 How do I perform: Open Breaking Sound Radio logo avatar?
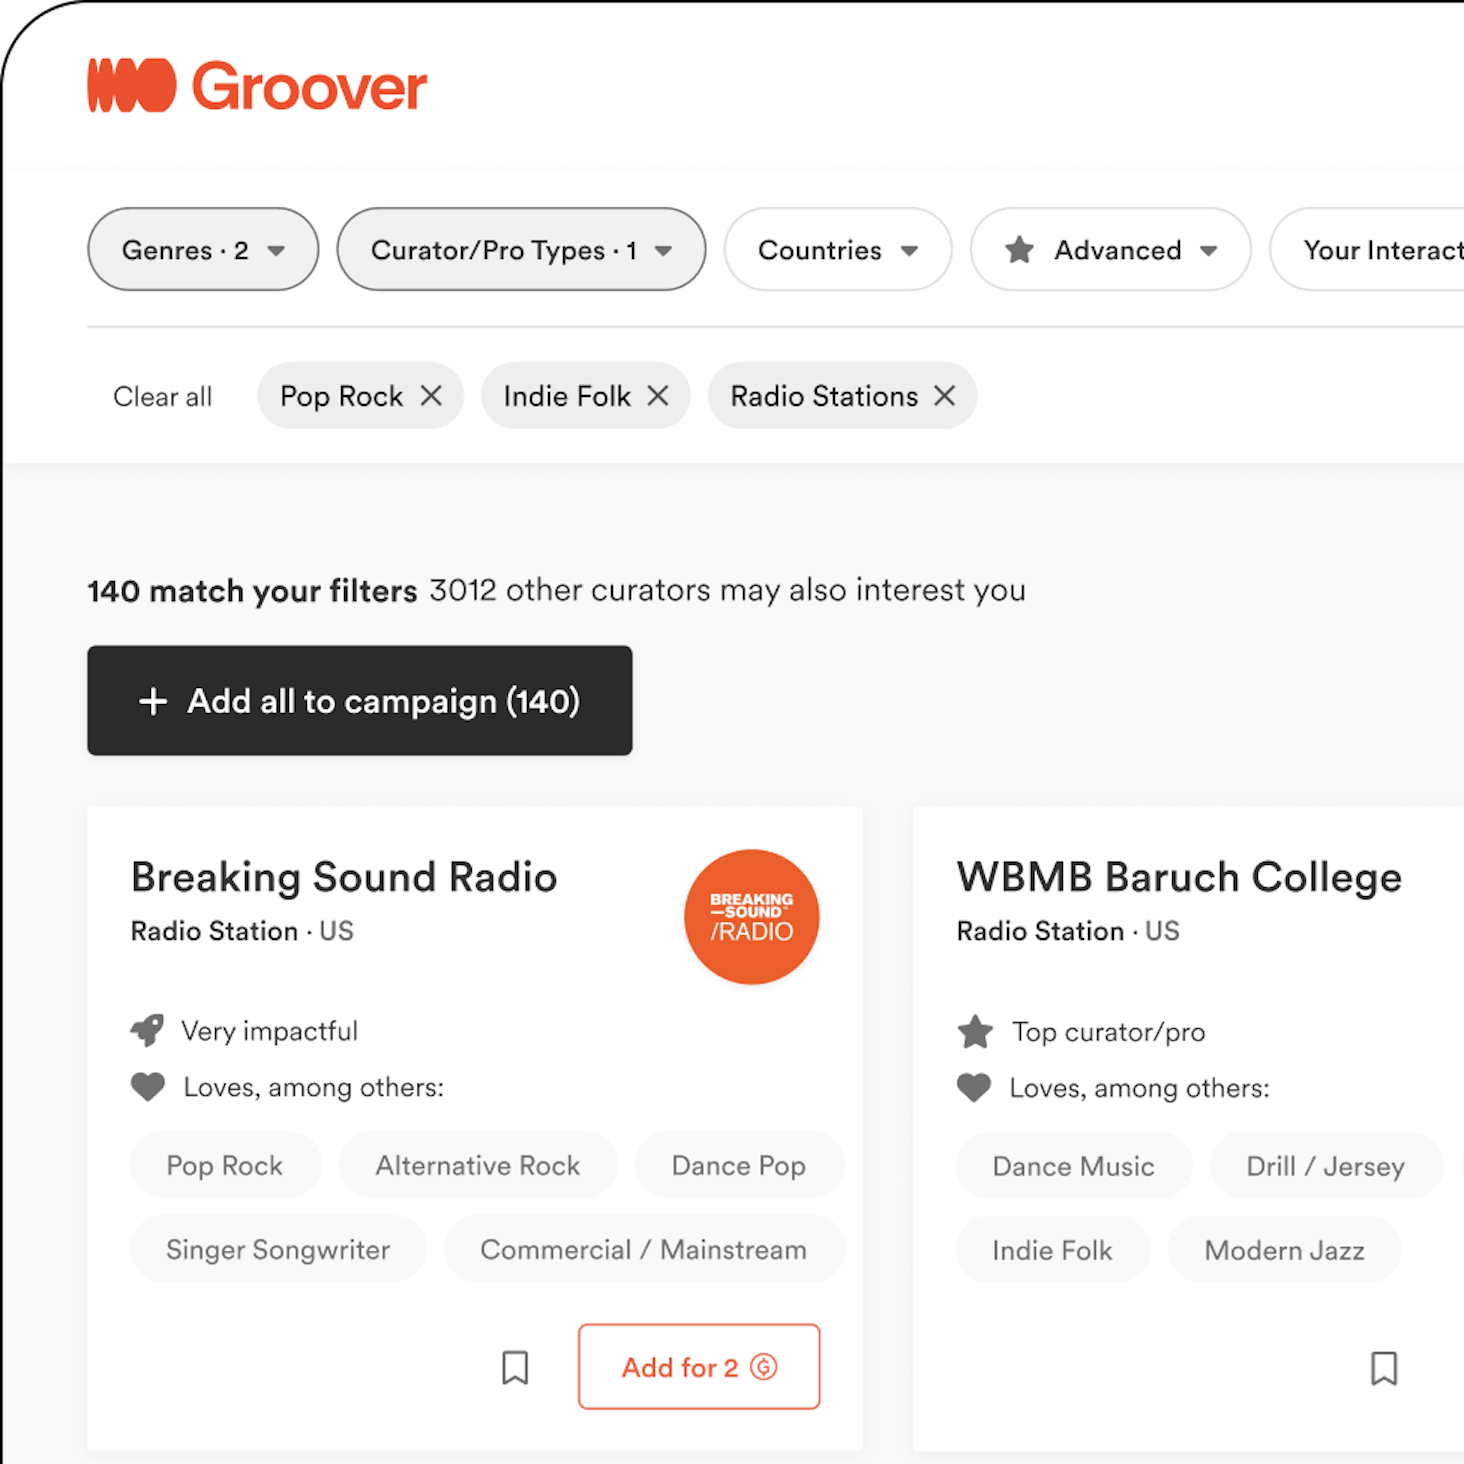tap(752, 917)
